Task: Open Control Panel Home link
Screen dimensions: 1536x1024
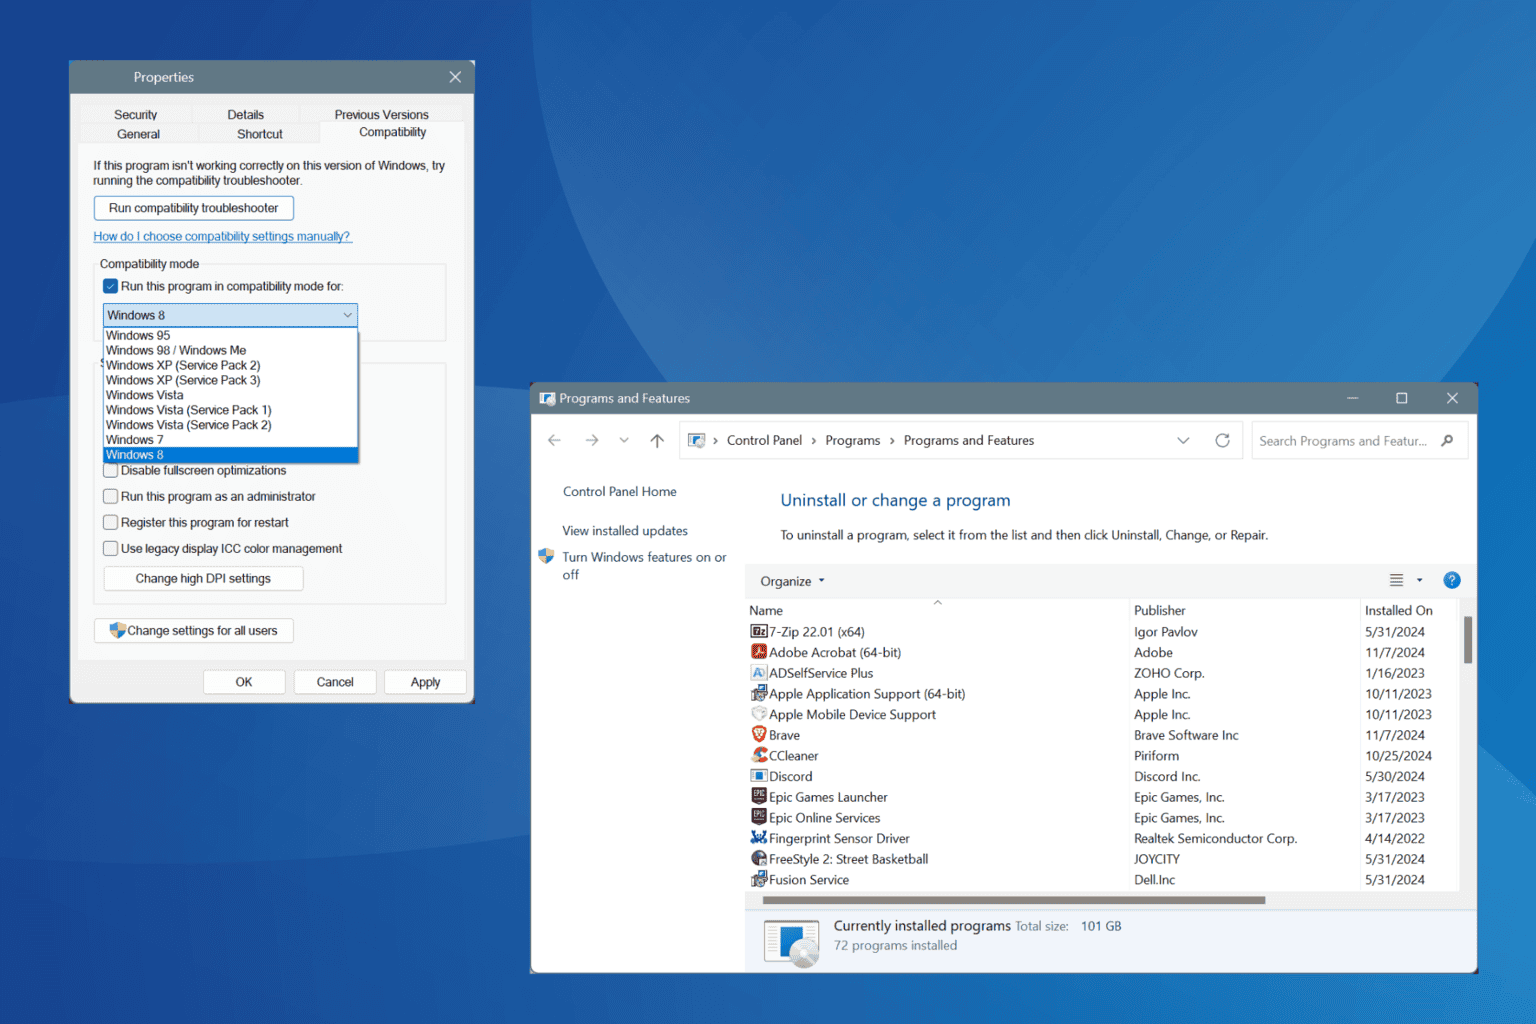Action: (620, 492)
